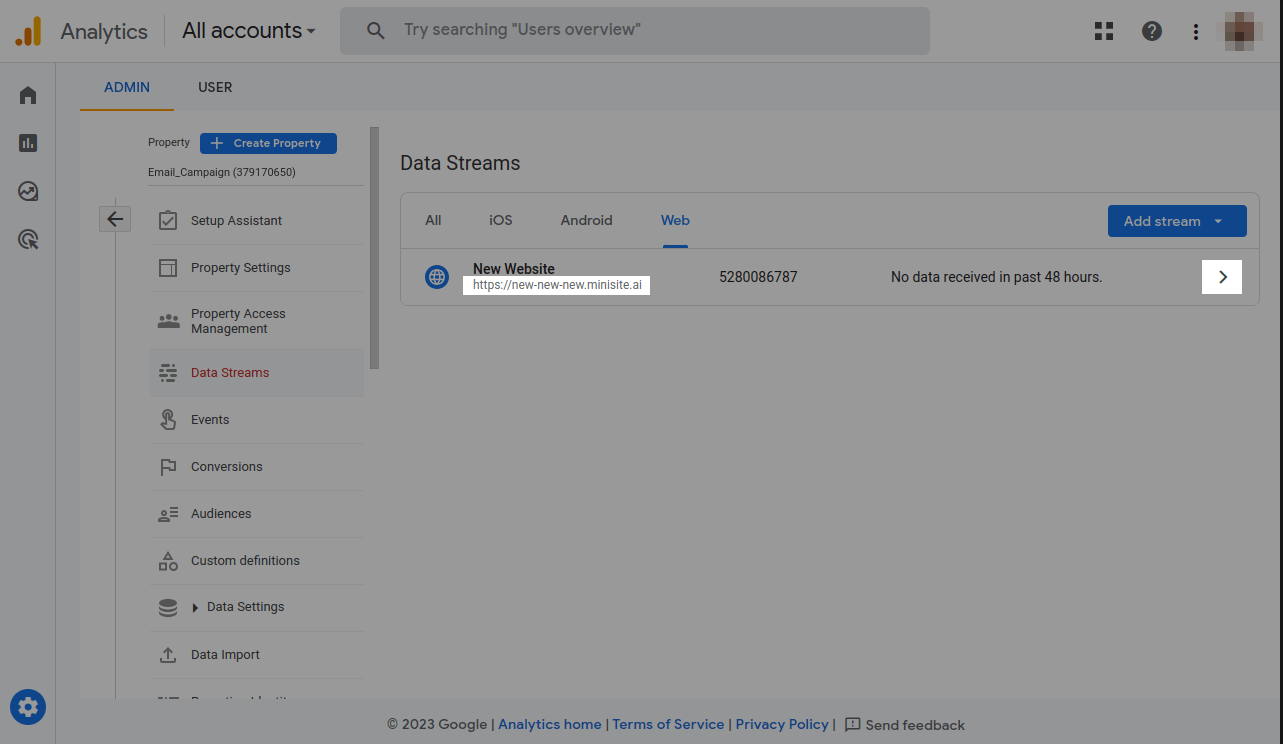Open the Google apps grid
Screen dimensions: 1283x744
point(1104,31)
